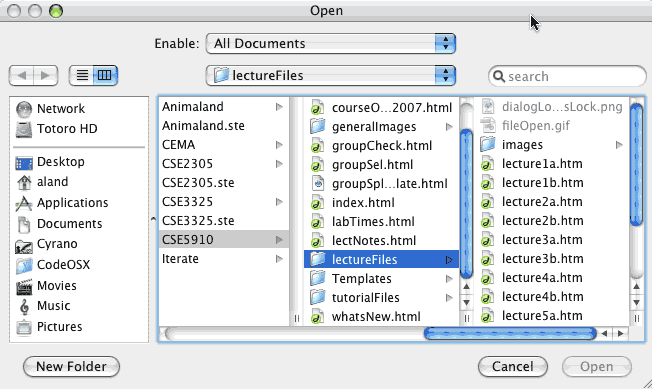Select lecture5a.htm file name

click(x=542, y=316)
